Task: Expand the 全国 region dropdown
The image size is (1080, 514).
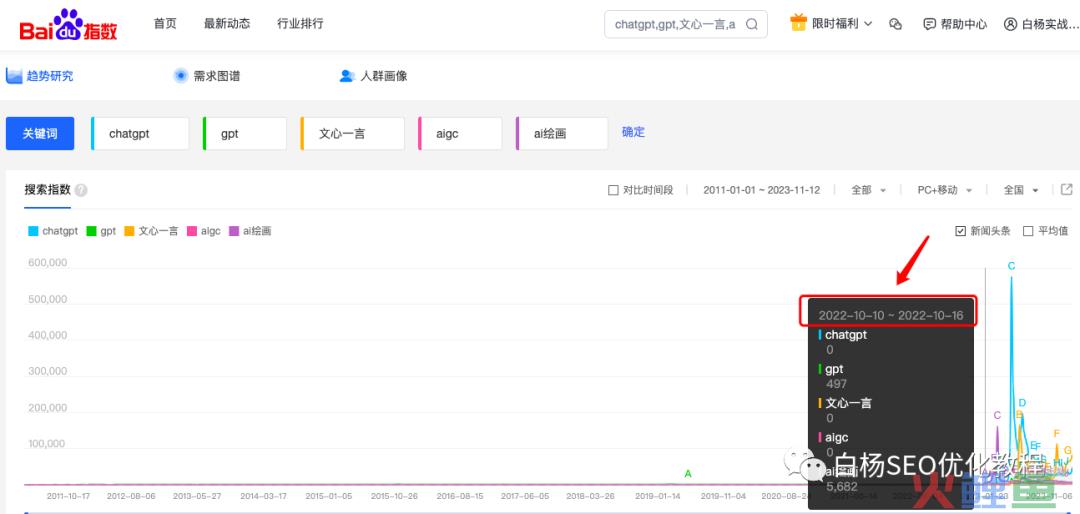Action: 1021,190
